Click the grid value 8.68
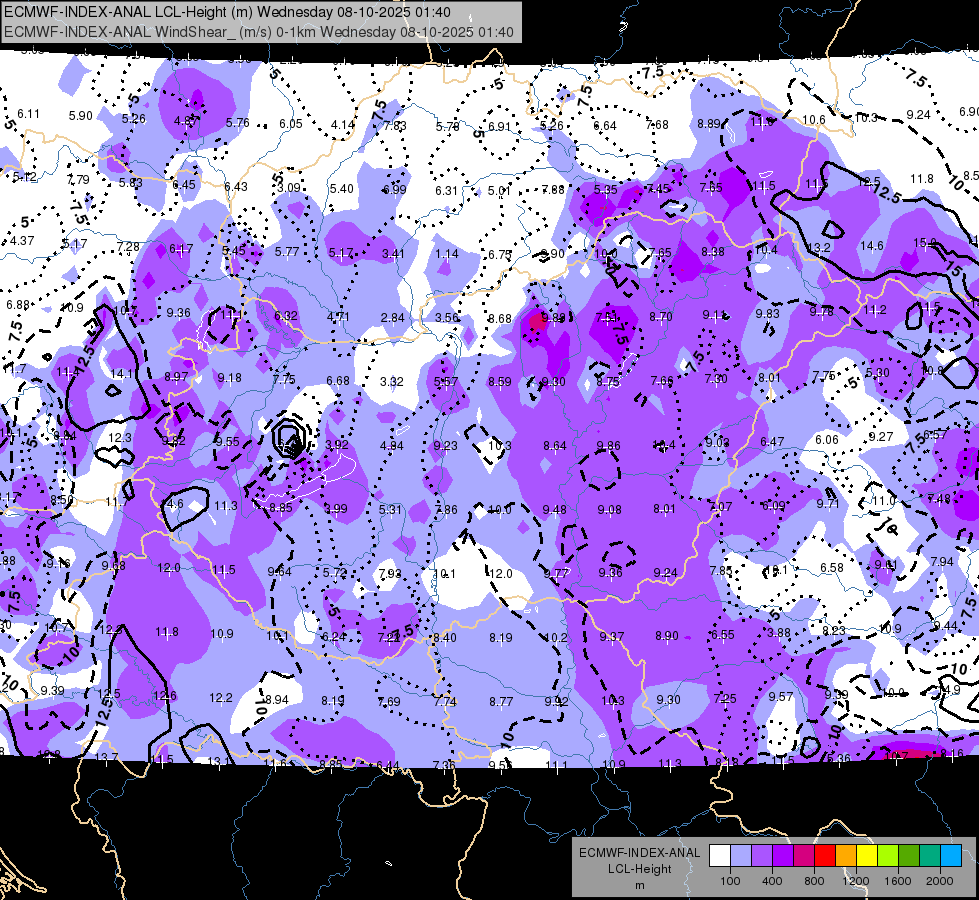Screen dimensions: 979x900 (x=499, y=319)
